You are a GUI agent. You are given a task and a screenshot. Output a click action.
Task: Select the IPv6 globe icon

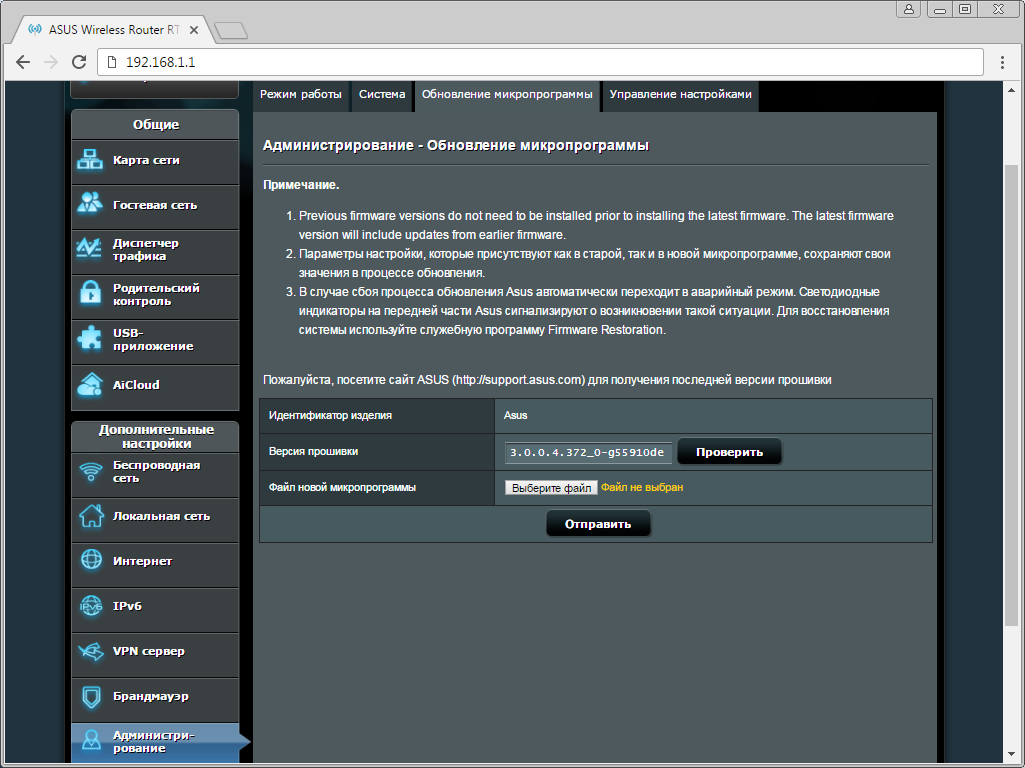coord(91,606)
